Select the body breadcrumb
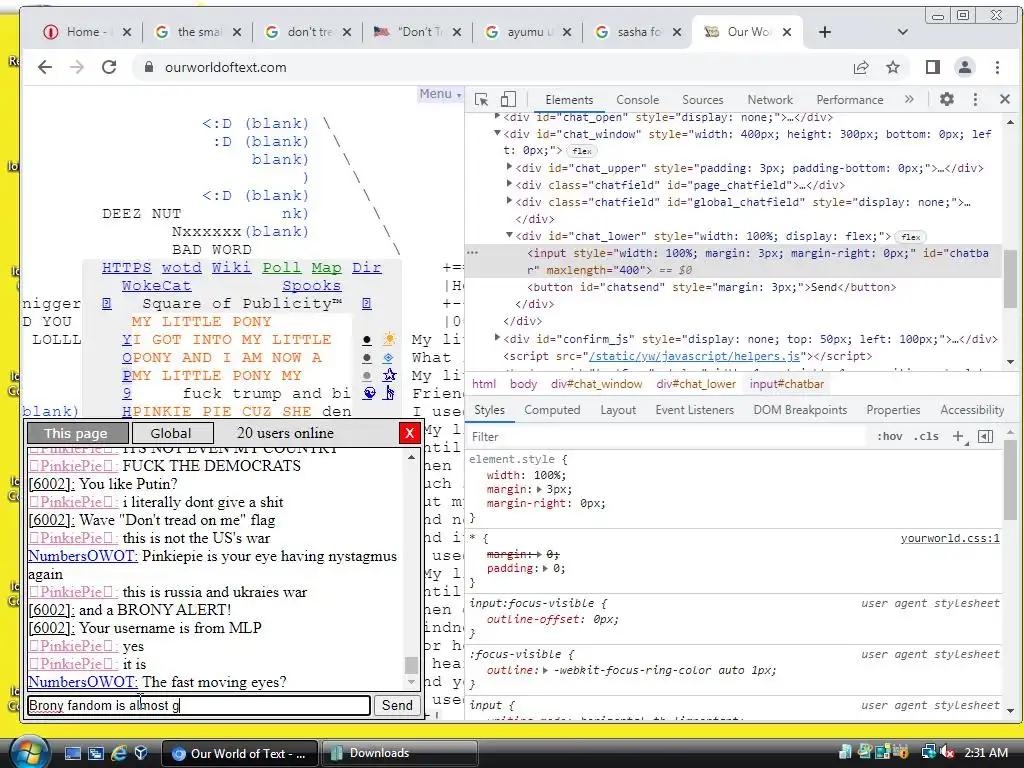This screenshot has height=768, width=1024. pyautogui.click(x=523, y=384)
